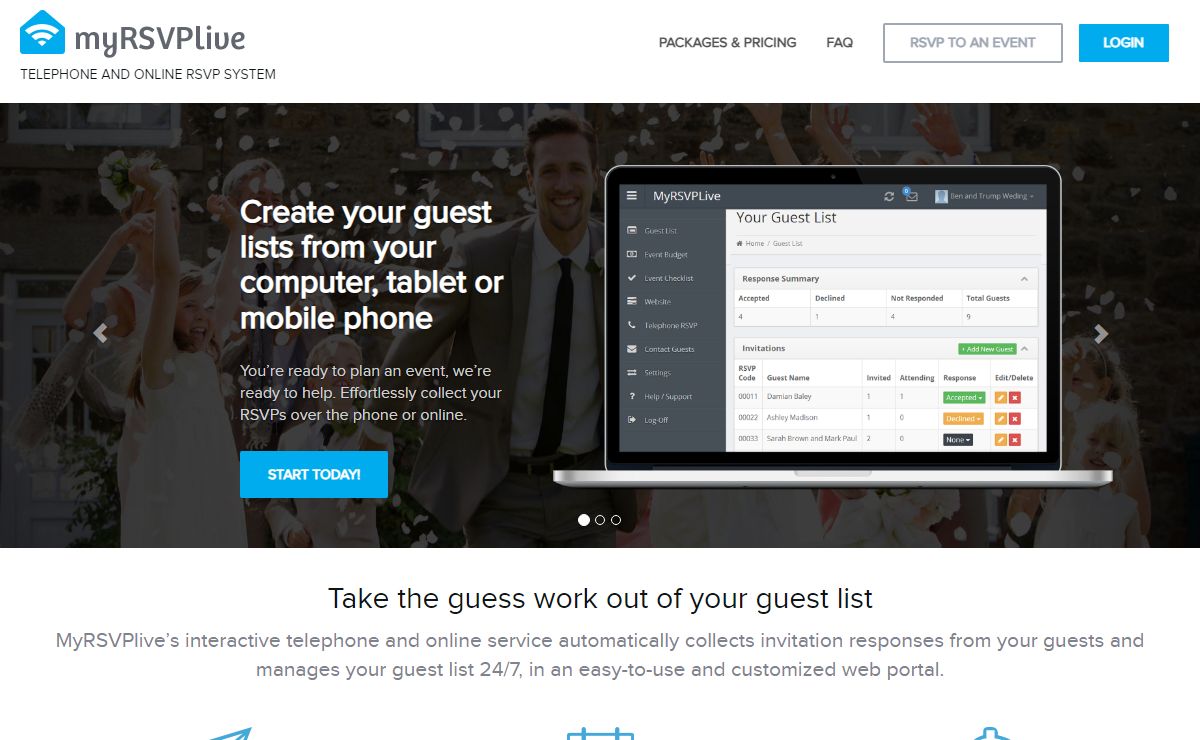Open Packages & Pricing menu item
1200x740 pixels.
click(x=727, y=43)
